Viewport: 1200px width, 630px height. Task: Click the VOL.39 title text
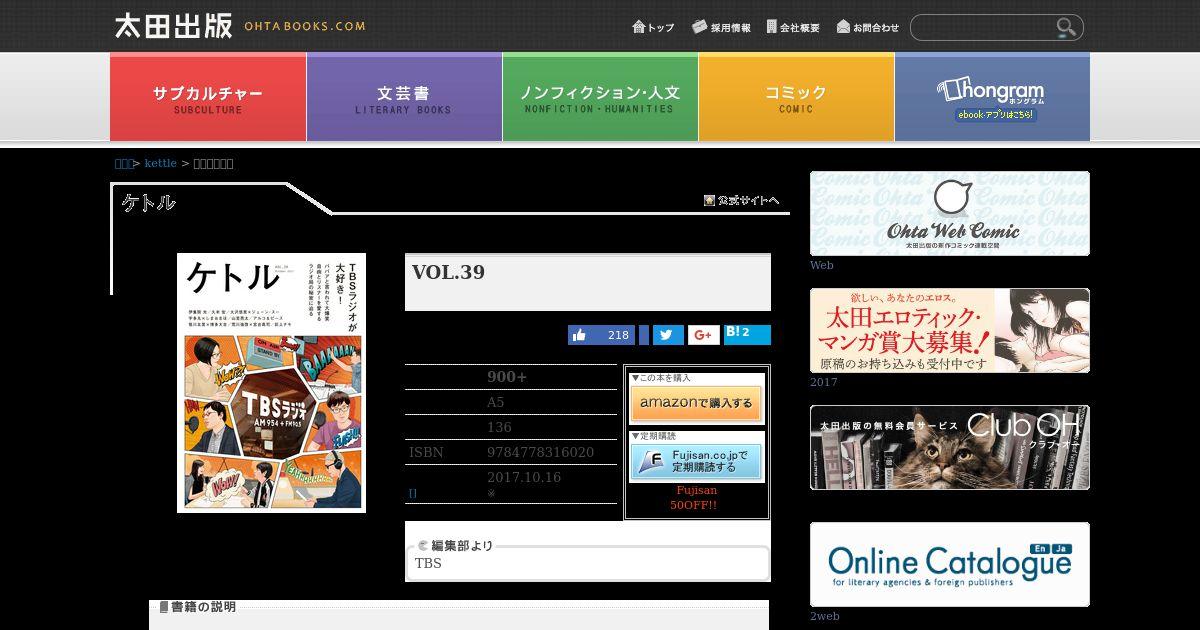(x=448, y=272)
